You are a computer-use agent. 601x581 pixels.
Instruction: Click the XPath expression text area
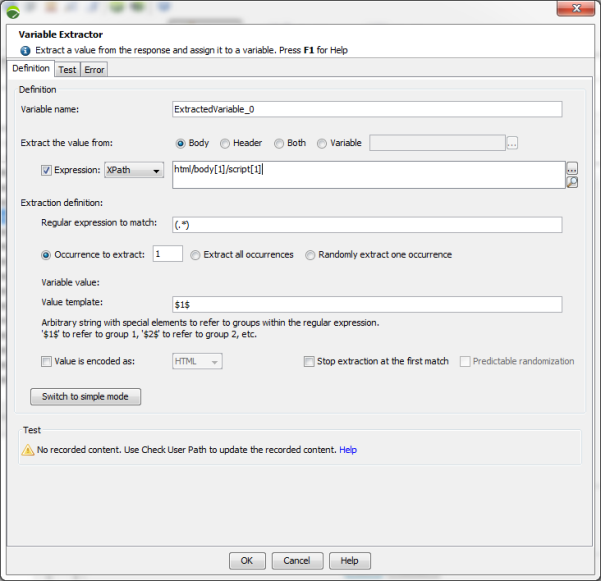(x=369, y=175)
